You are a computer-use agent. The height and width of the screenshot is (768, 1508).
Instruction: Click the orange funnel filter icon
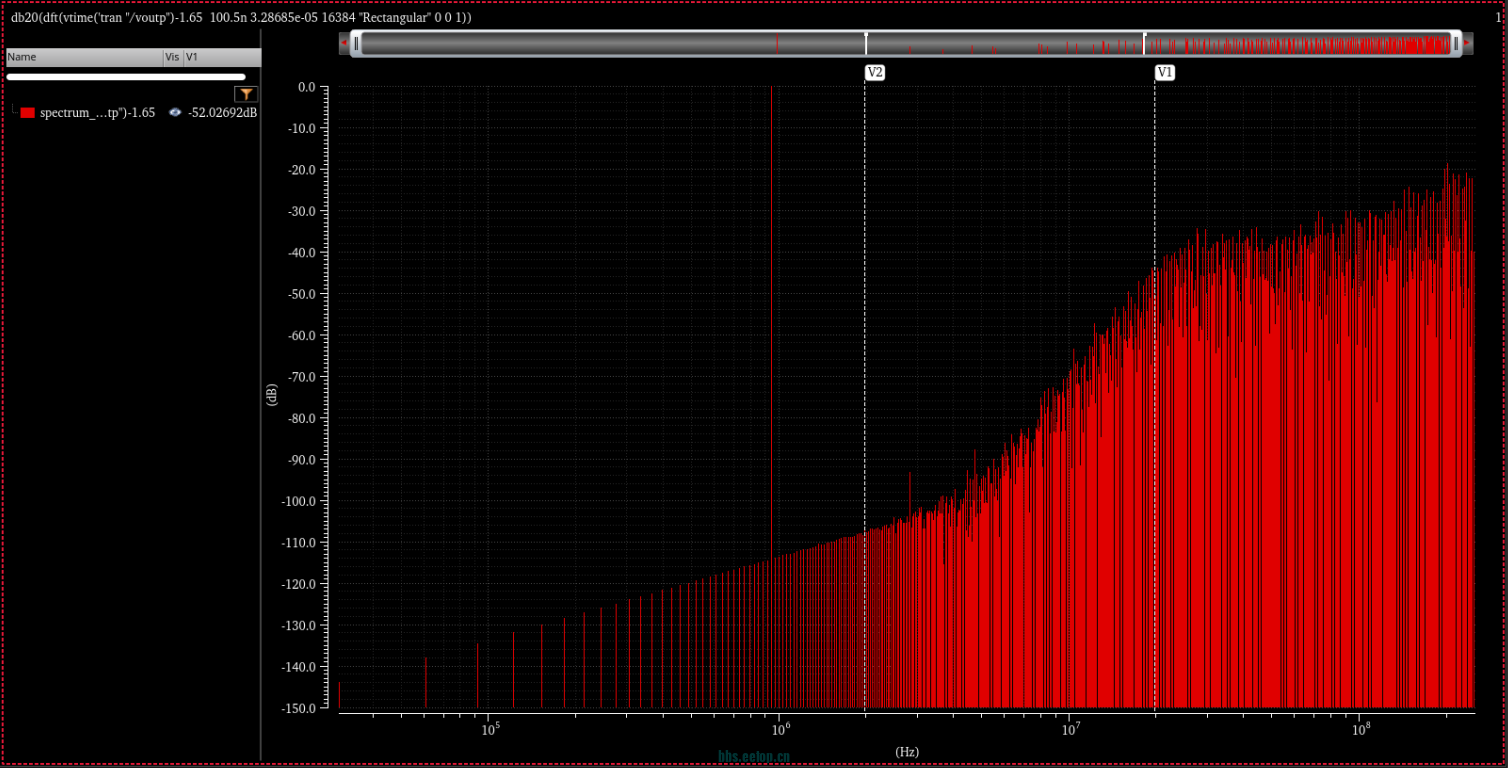click(246, 94)
